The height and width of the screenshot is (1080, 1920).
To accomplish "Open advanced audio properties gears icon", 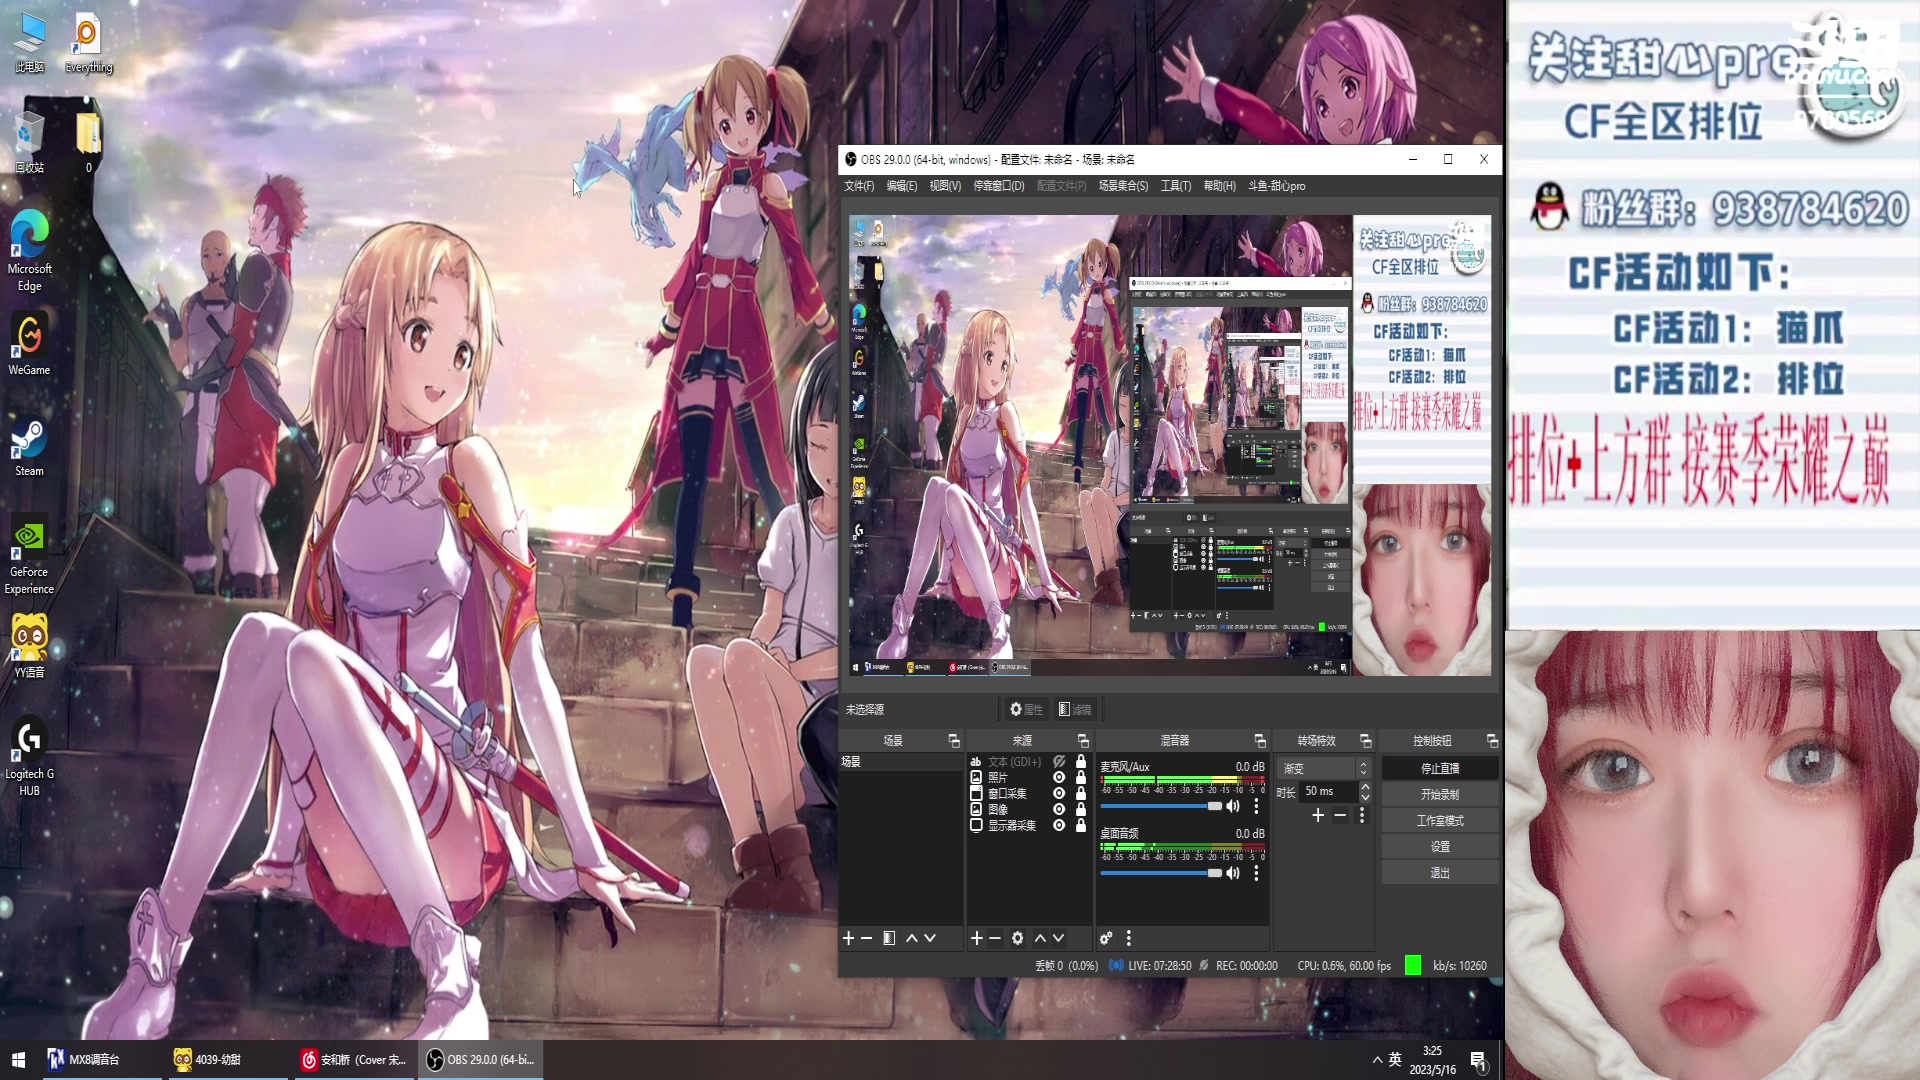I will tap(1106, 938).
